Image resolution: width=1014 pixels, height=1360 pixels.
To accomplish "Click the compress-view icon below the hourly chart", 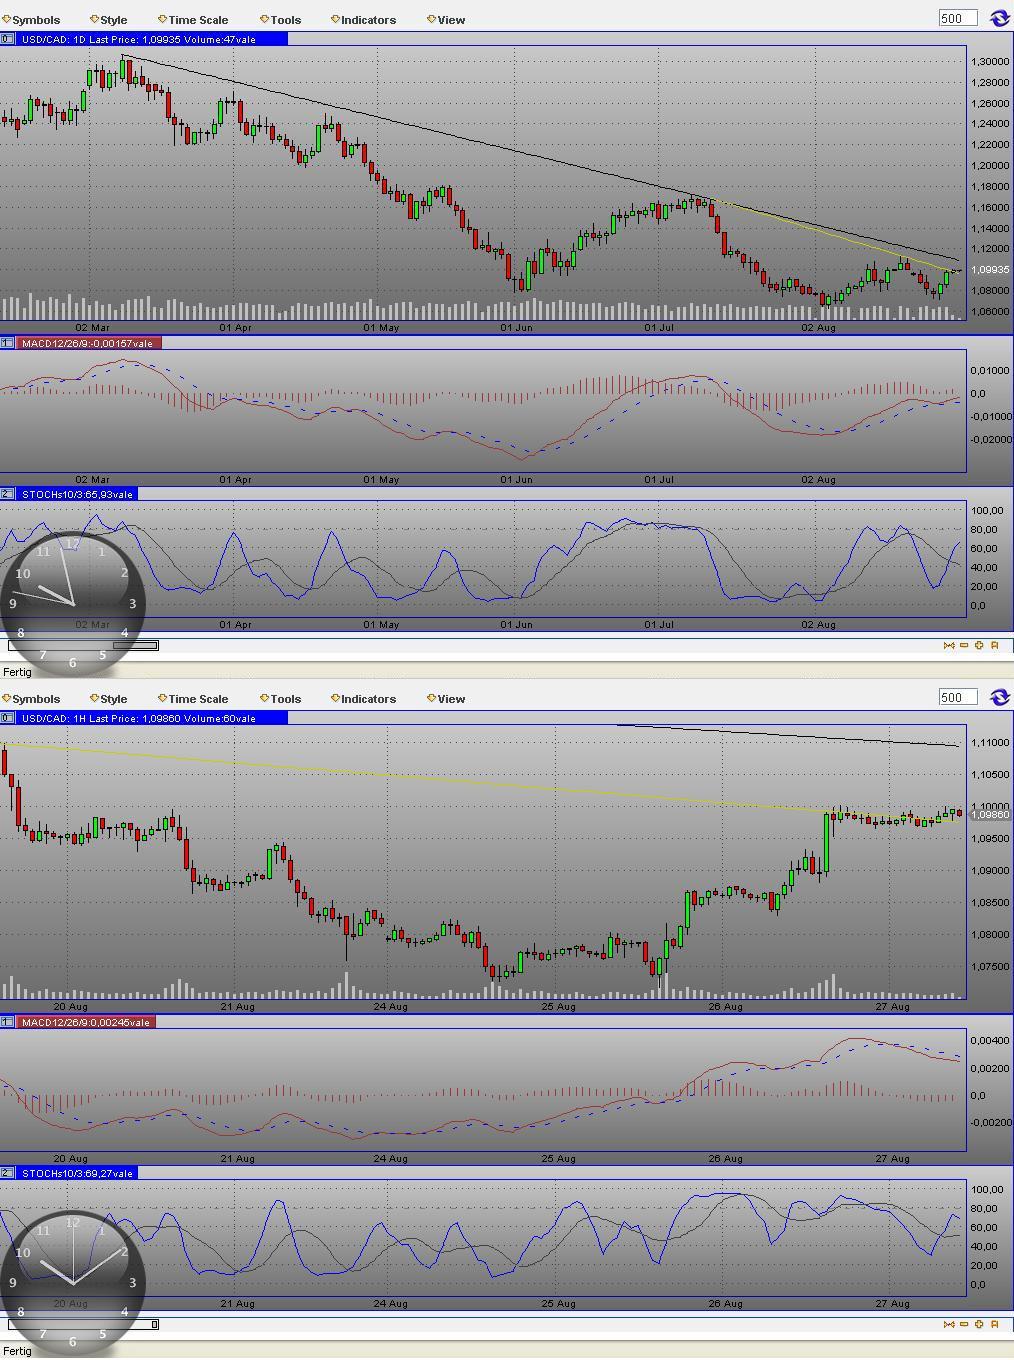I will (949, 1324).
